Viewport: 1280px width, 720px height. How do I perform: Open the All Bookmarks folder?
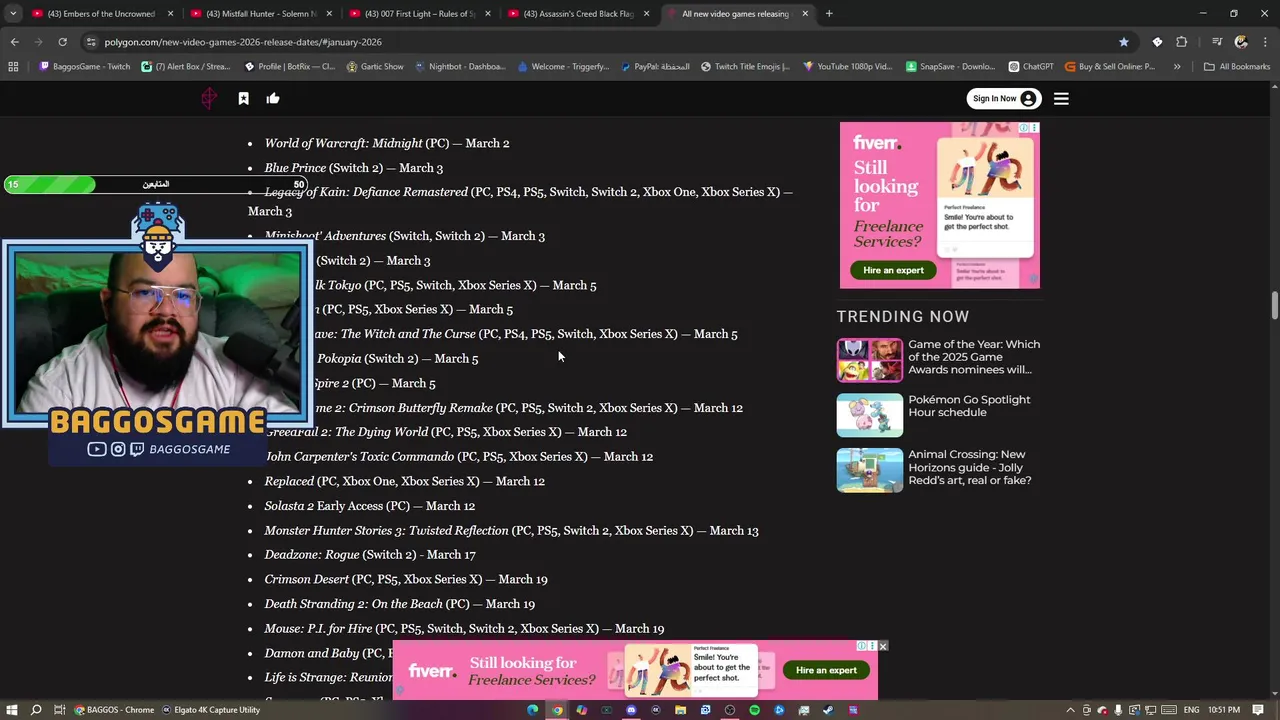point(1237,67)
